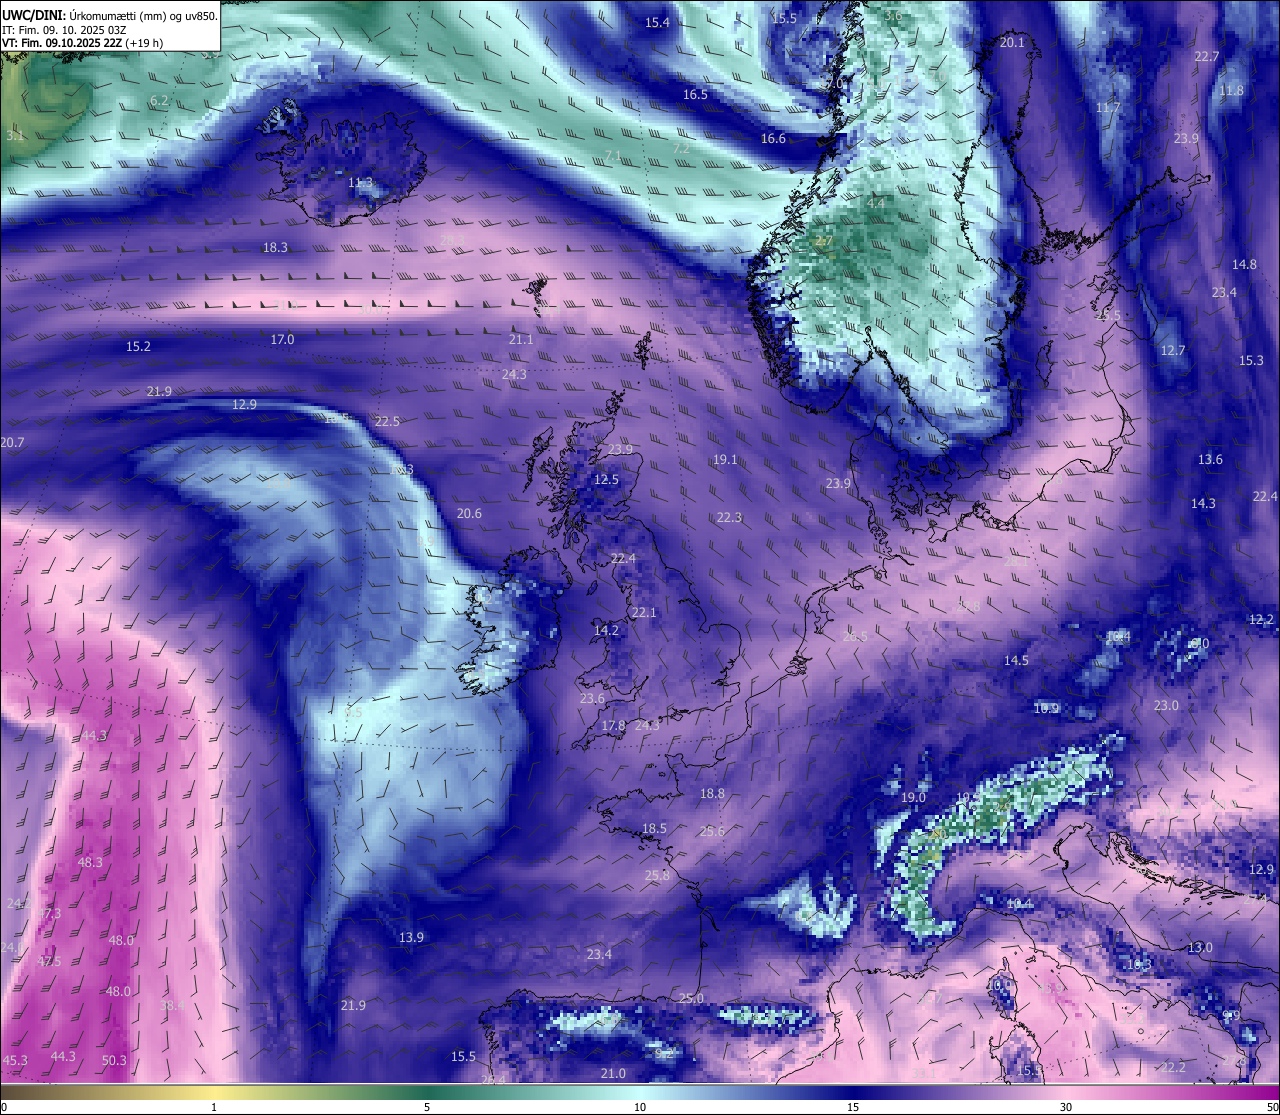
Task: Click the map value "18.3"
Action: [x=275, y=247]
